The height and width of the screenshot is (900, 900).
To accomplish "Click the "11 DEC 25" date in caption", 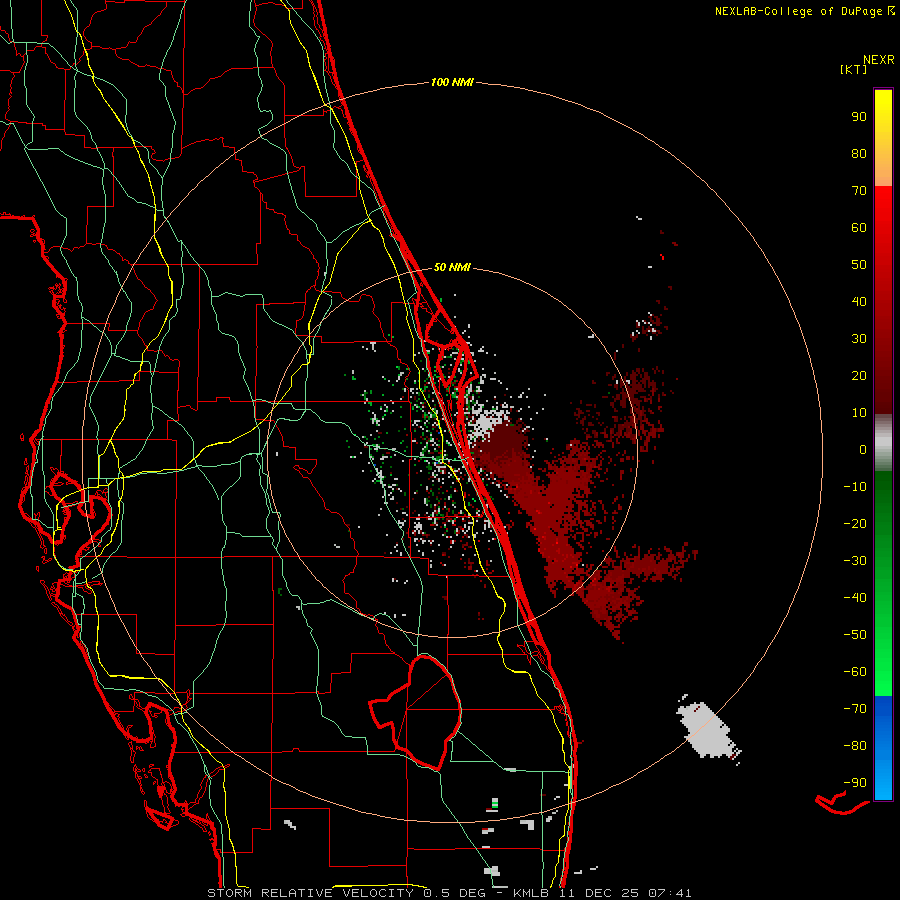I will point(599,893).
